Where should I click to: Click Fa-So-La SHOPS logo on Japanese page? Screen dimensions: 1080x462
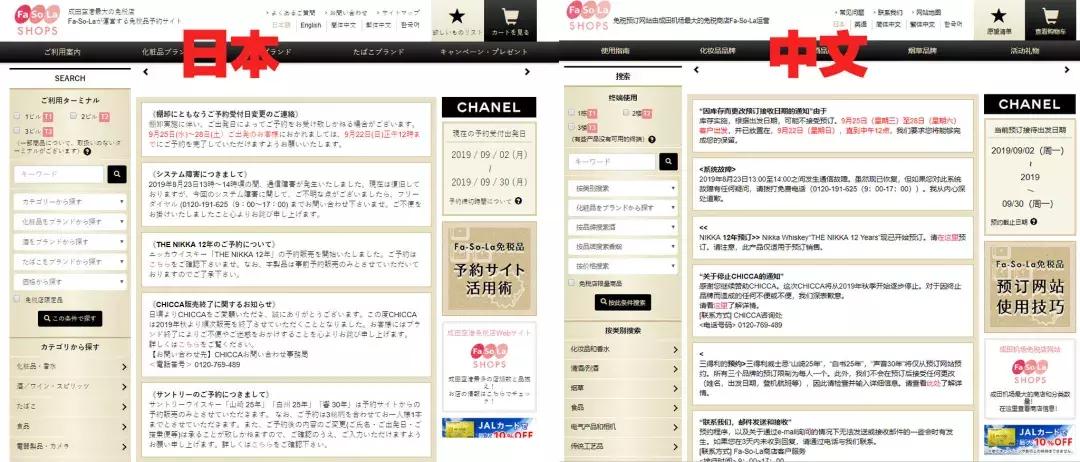(x=37, y=20)
